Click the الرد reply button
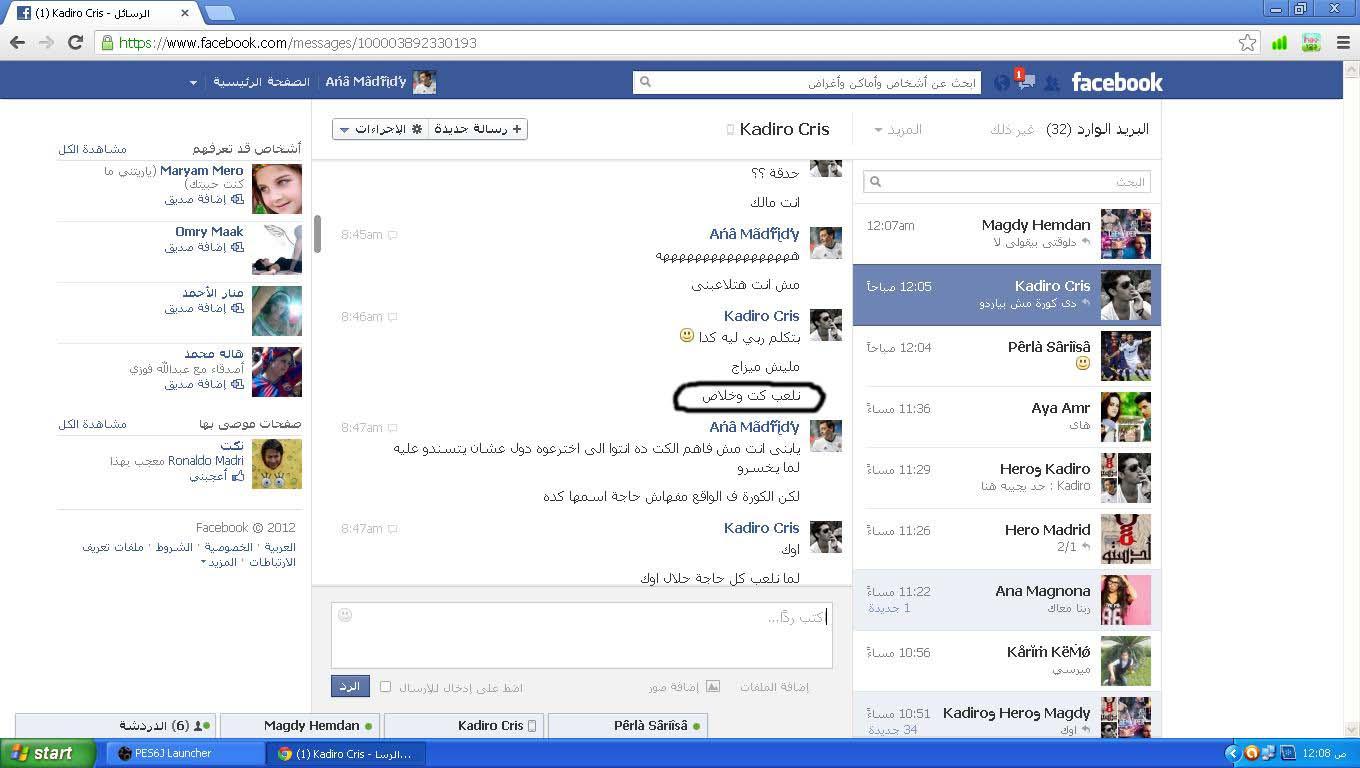Screen dimensions: 1360x768 click(x=350, y=687)
